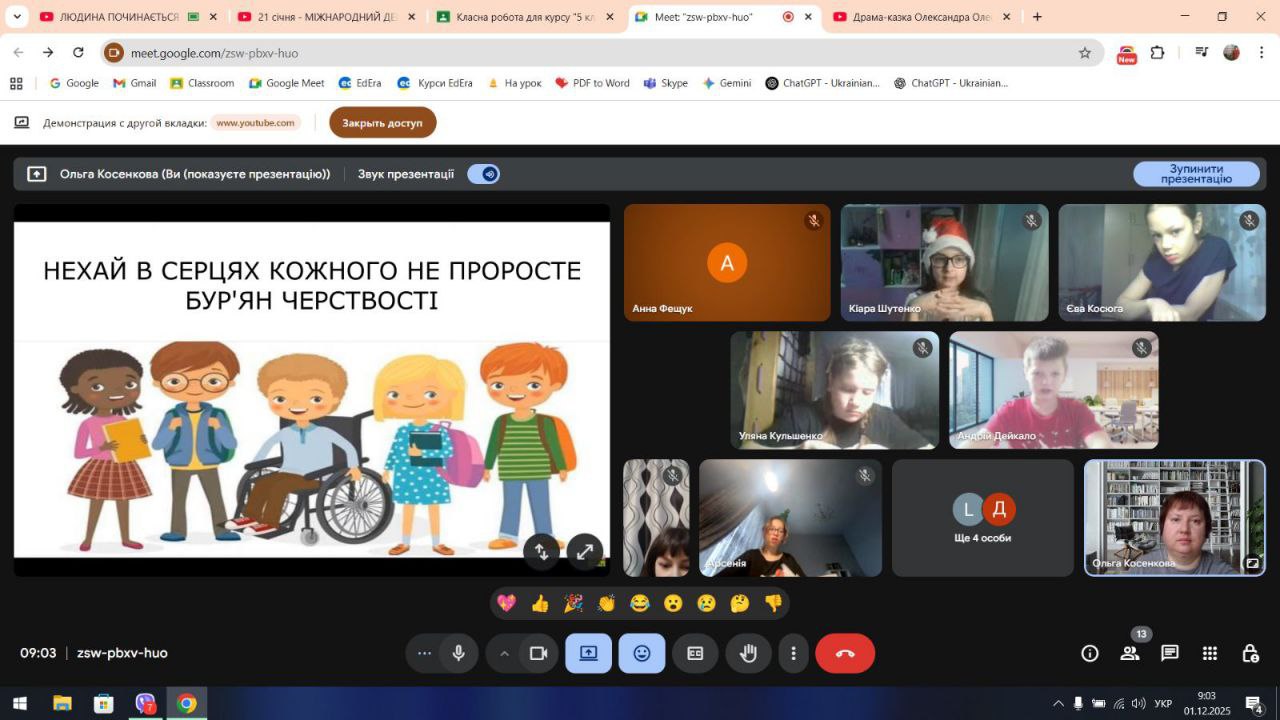The width and height of the screenshot is (1280, 720).
Task: Click the Закрыть доступ button
Action: (x=382, y=123)
